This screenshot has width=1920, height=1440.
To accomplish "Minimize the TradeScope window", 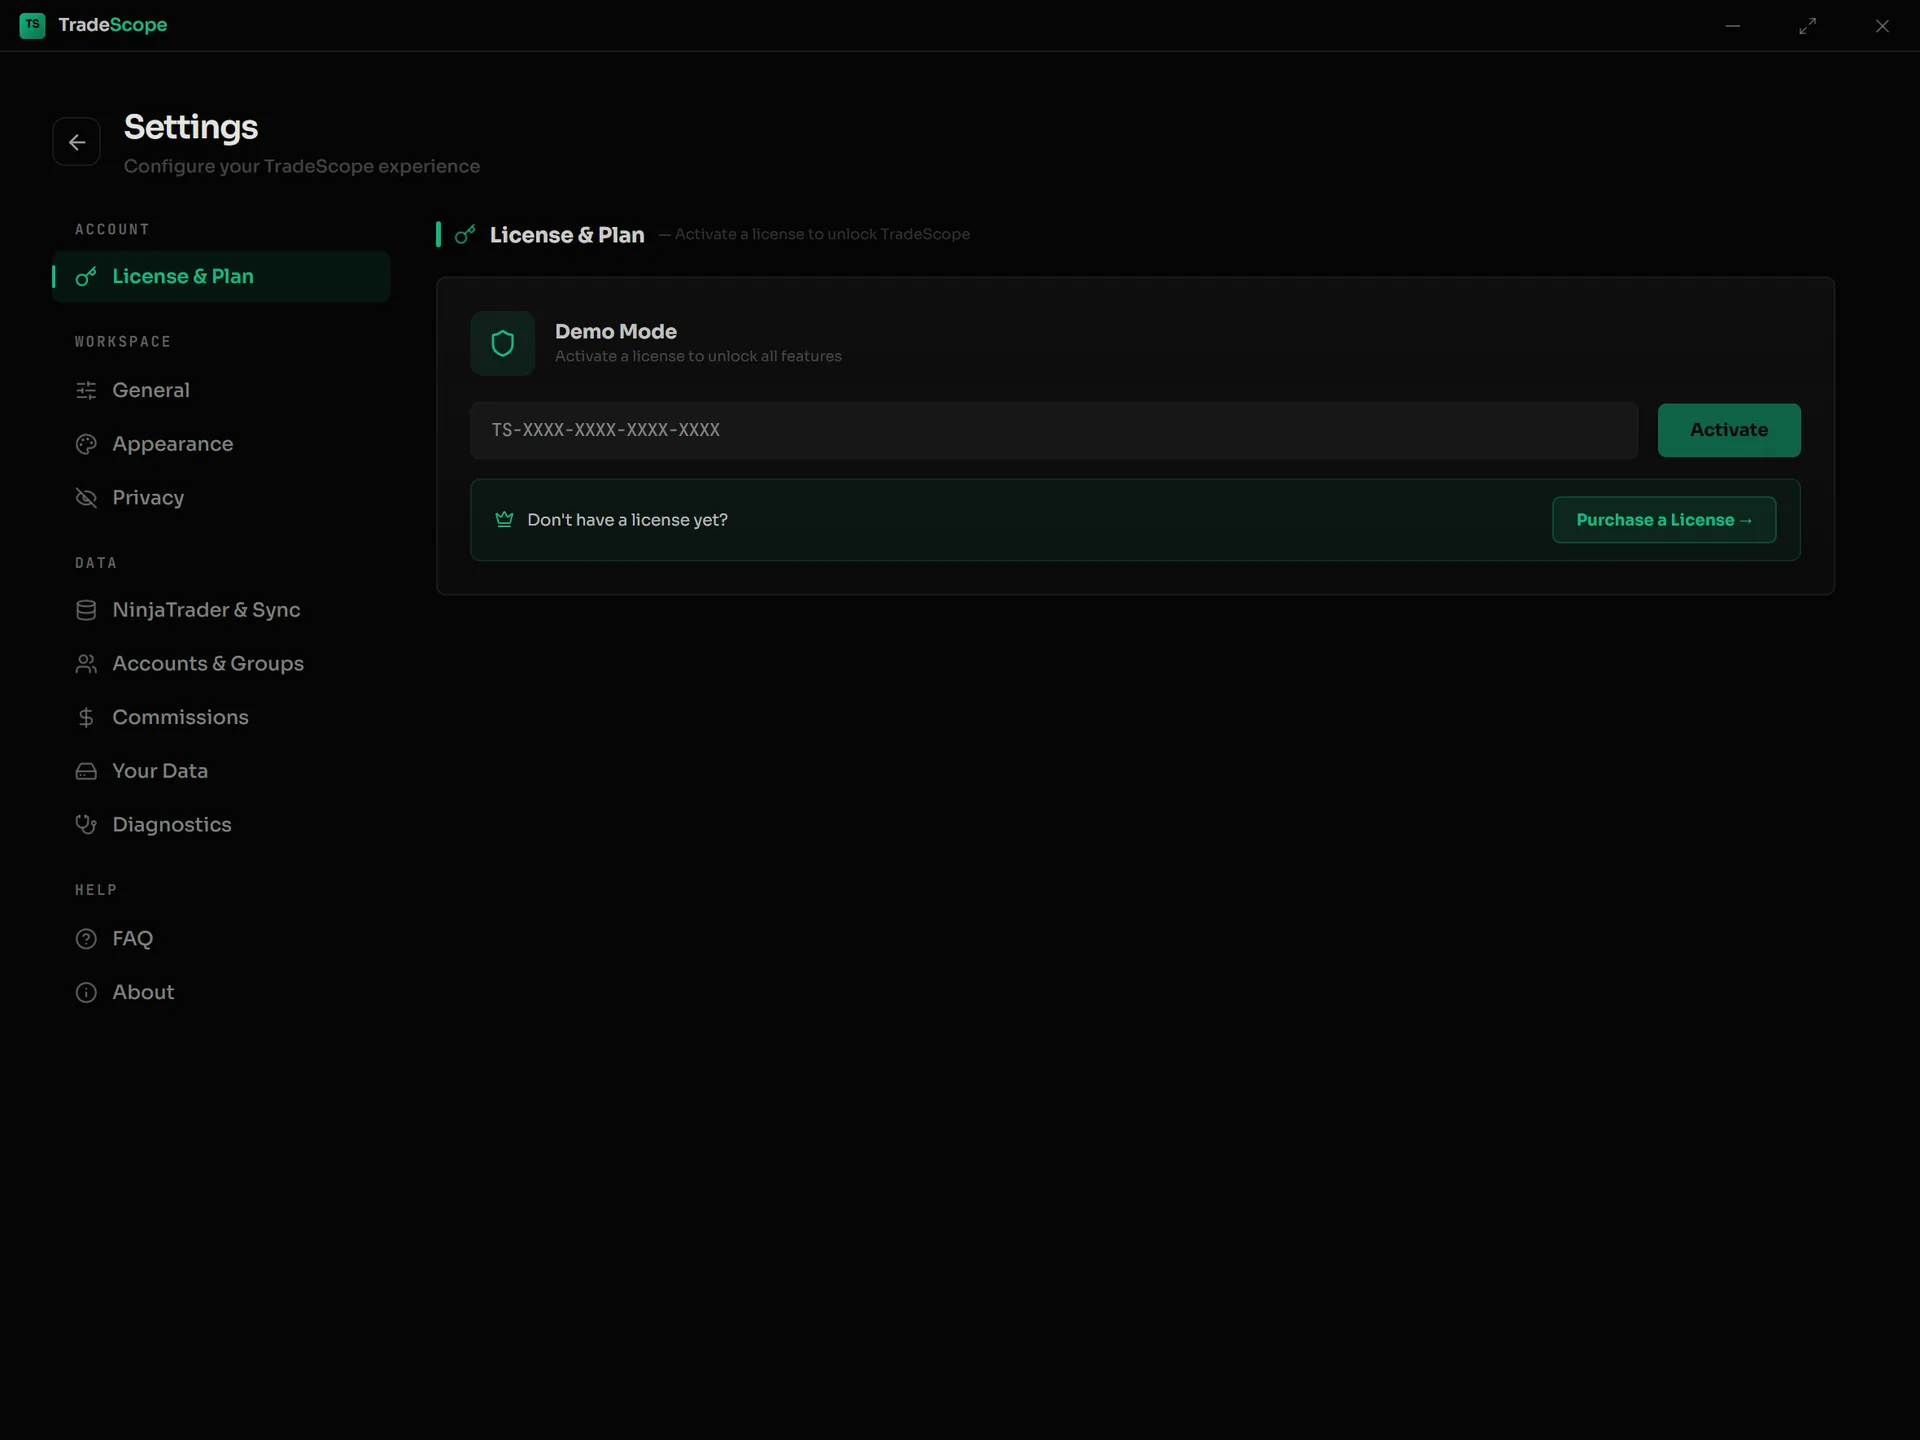I will tap(1733, 26).
